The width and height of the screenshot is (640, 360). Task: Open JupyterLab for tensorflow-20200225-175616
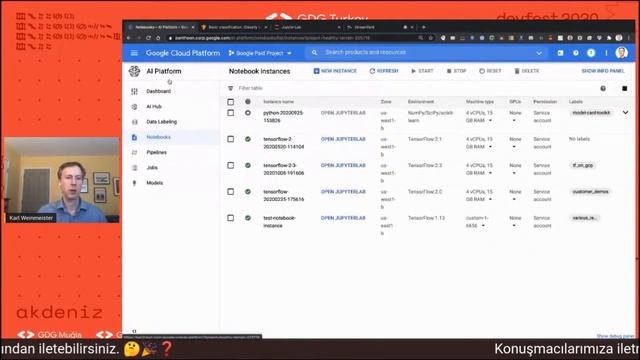click(x=343, y=191)
